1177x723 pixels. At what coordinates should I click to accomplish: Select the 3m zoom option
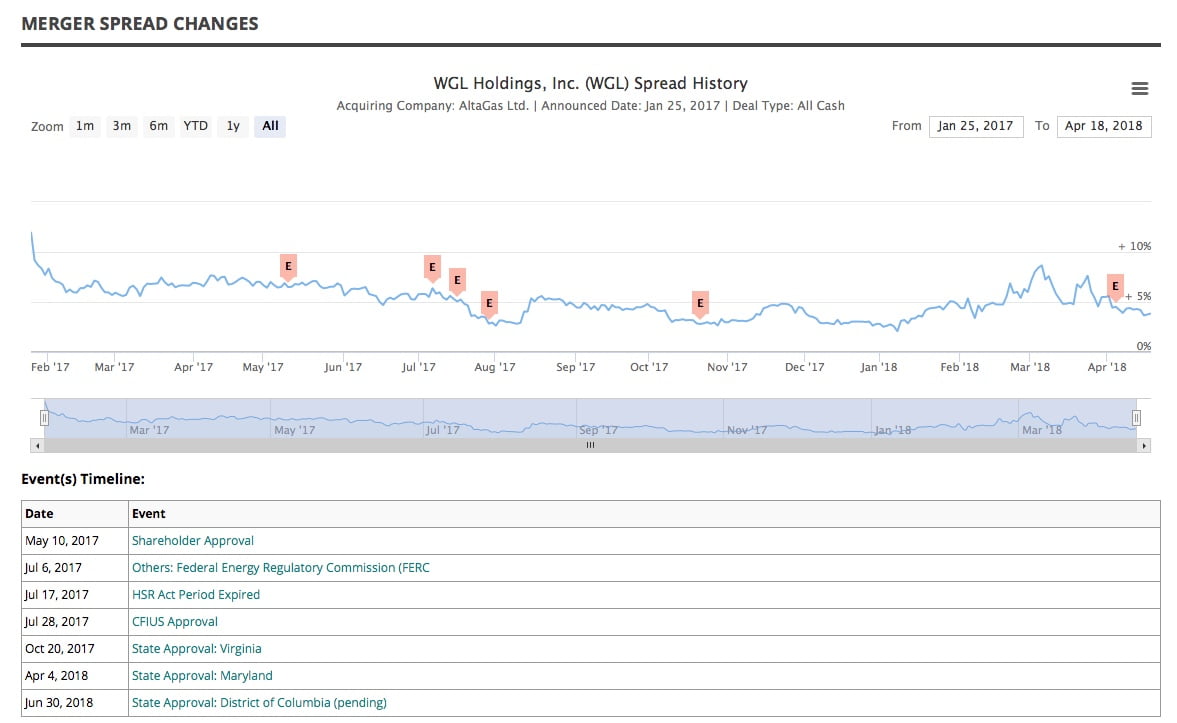[x=121, y=126]
